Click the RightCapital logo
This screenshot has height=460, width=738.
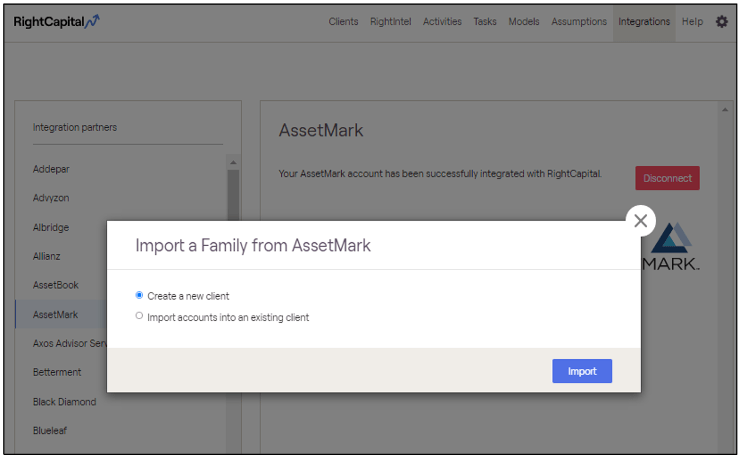tap(56, 21)
